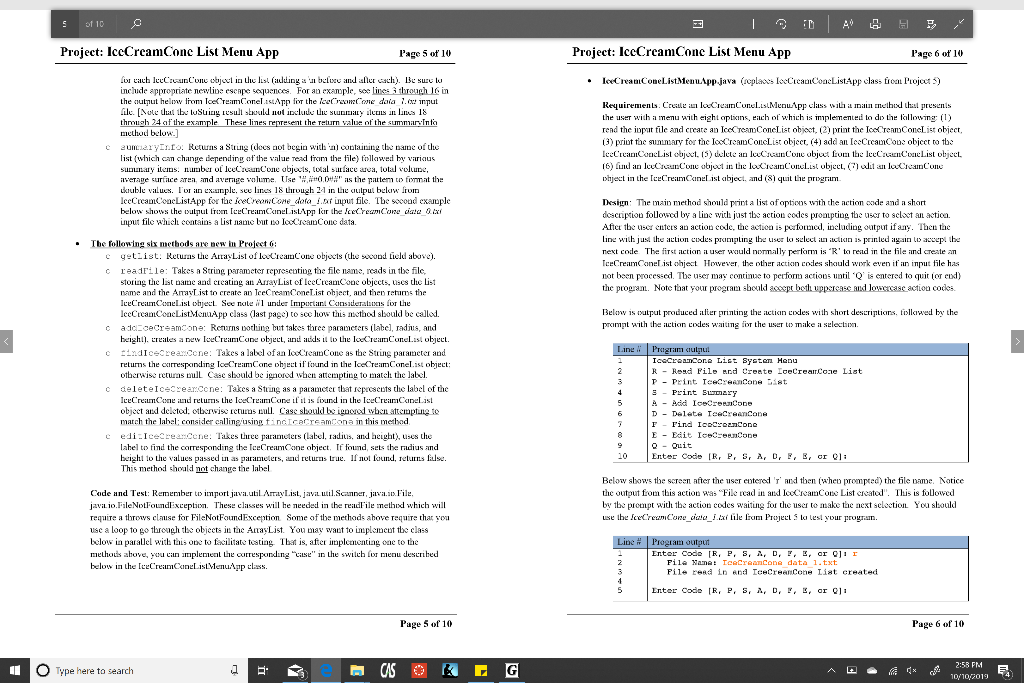This screenshot has height=683, width=1024.
Task: Open the clock showing 2:58 PM
Action: point(969,671)
